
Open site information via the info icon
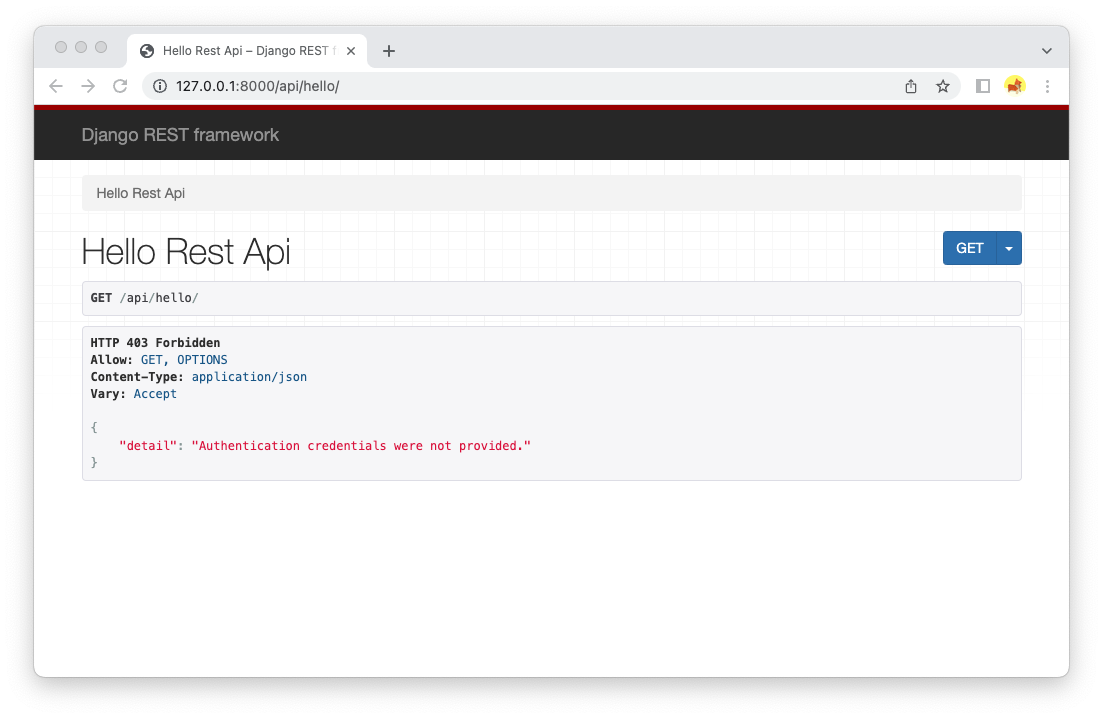point(159,86)
